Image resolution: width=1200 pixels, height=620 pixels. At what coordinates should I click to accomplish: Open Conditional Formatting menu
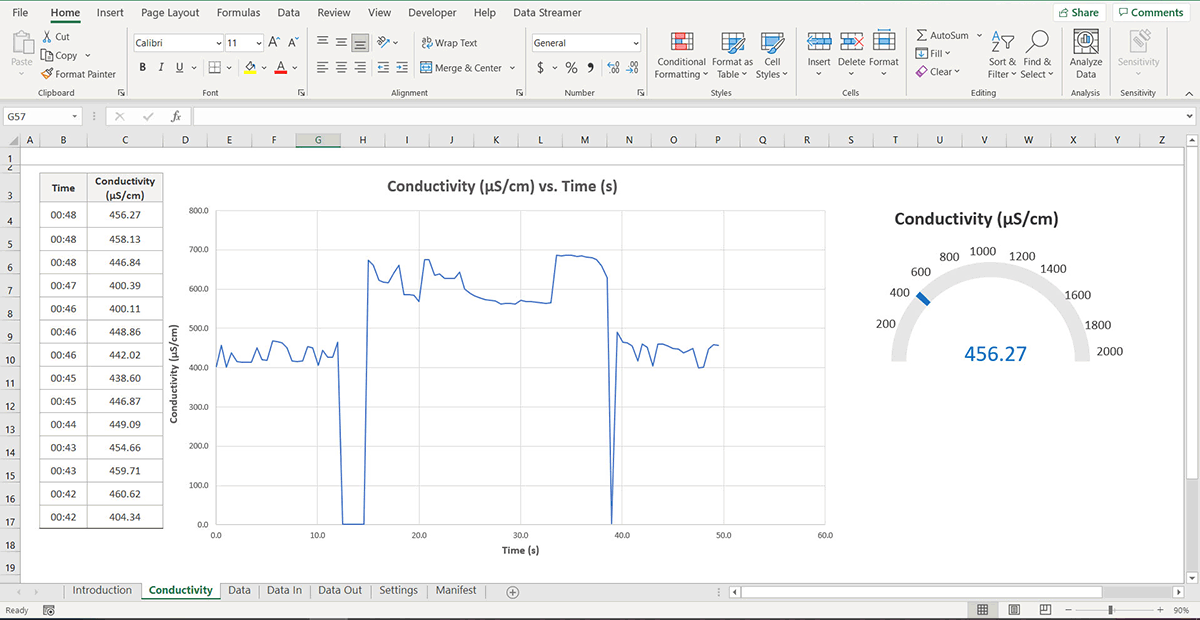click(x=682, y=56)
